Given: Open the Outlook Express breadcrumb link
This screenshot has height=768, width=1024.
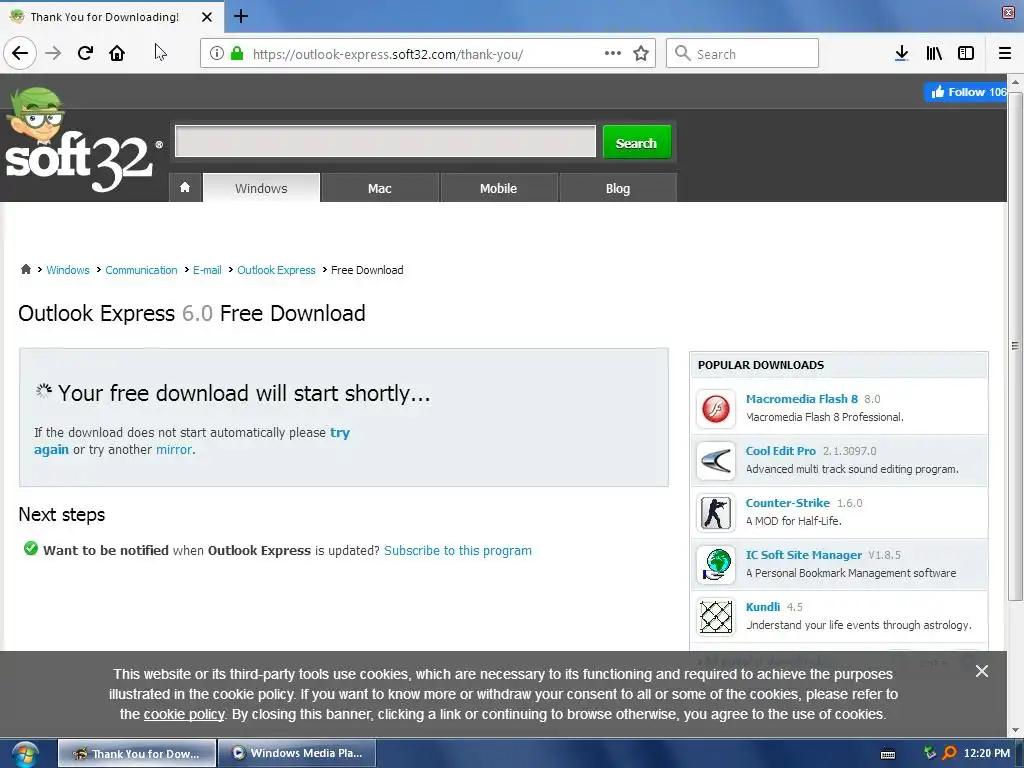Looking at the screenshot, I should (276, 270).
